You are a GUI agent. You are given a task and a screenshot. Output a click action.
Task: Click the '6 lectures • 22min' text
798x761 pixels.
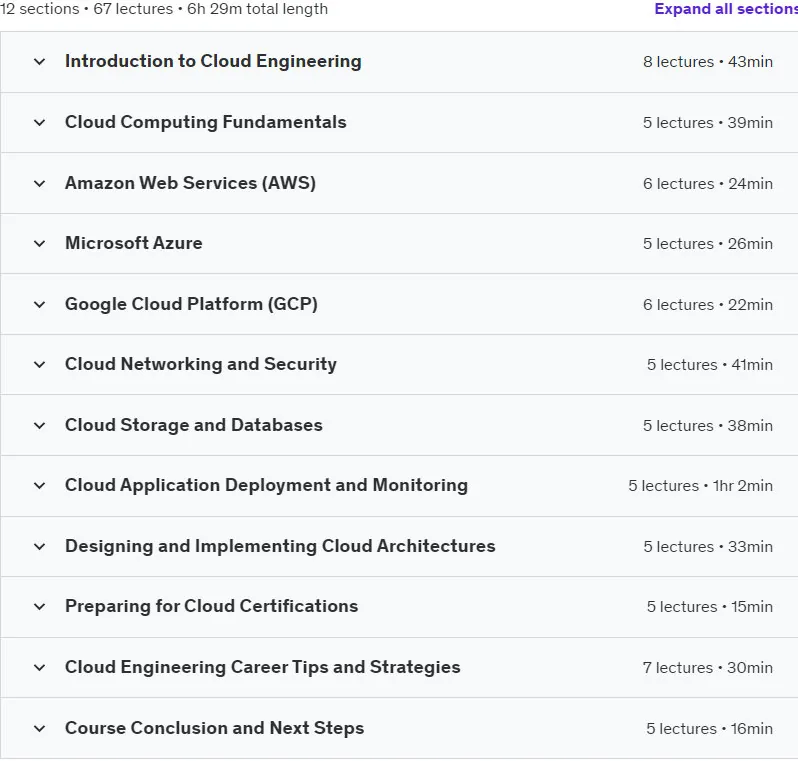(708, 304)
